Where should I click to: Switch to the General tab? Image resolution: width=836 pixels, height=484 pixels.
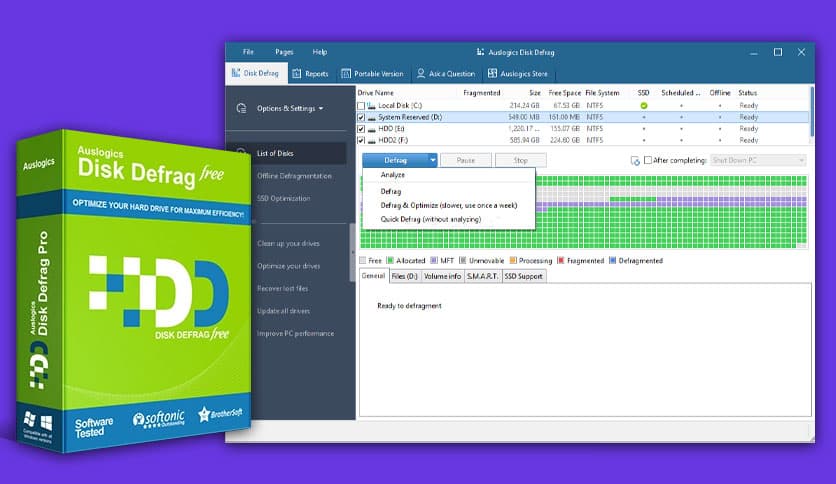[373, 276]
